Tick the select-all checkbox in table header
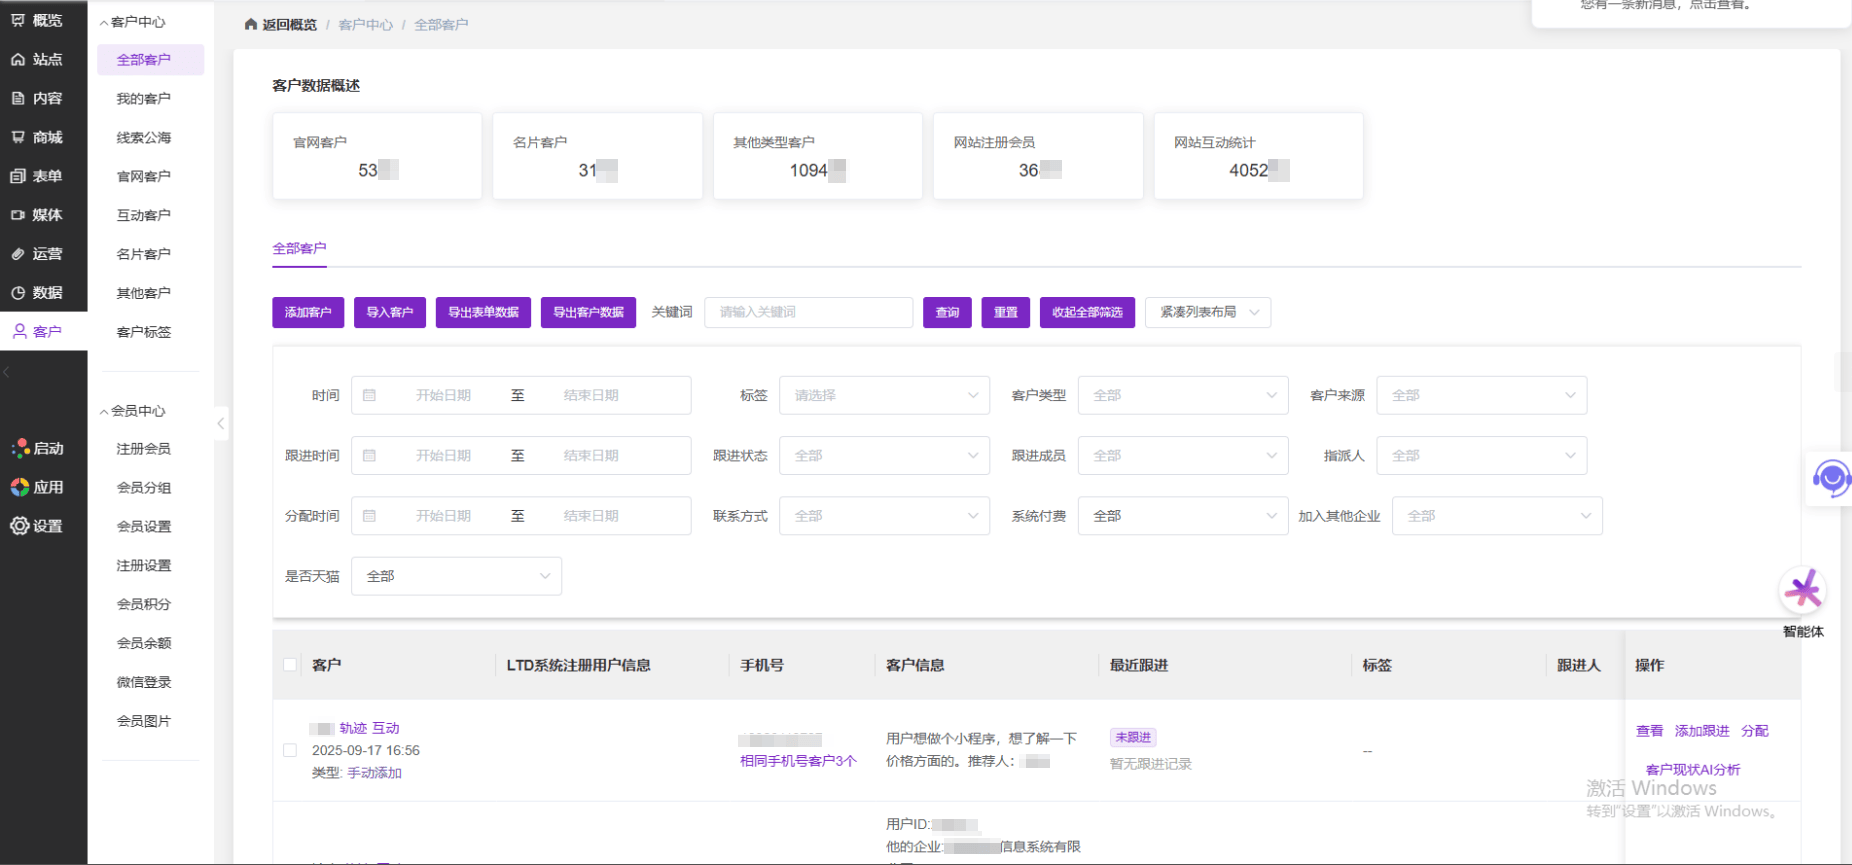The height and width of the screenshot is (865, 1852). 290,665
